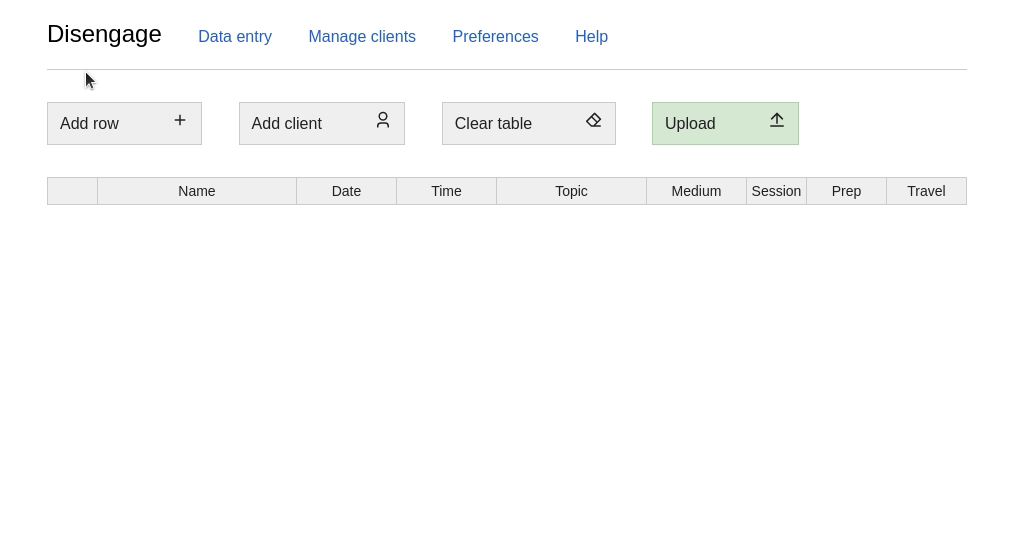Click the Disengage app title
This screenshot has width=1015, height=536.
(x=104, y=34)
